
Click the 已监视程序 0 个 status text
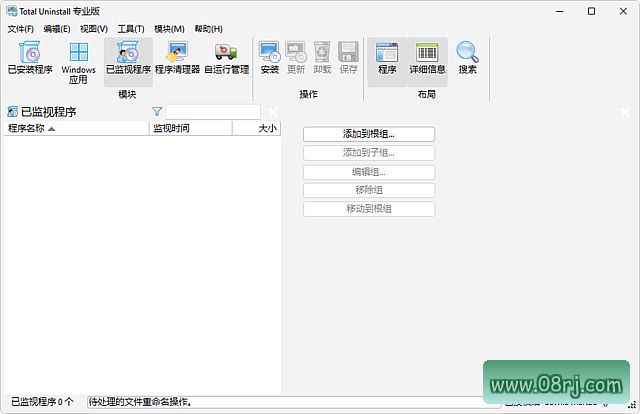point(42,402)
